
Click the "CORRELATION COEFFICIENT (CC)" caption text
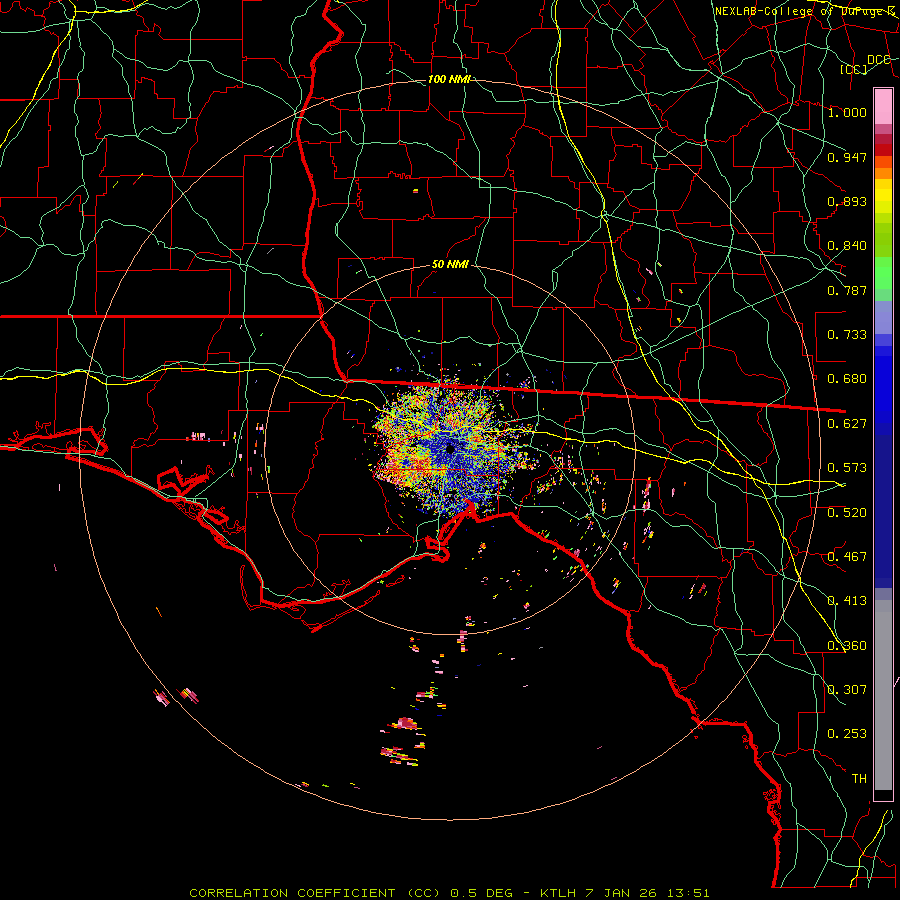(x=315, y=893)
